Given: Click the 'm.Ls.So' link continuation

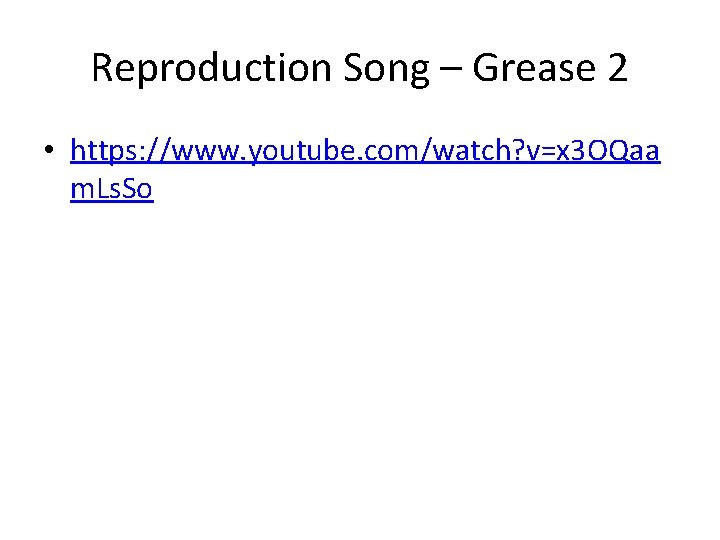Looking at the screenshot, I should point(111,189).
